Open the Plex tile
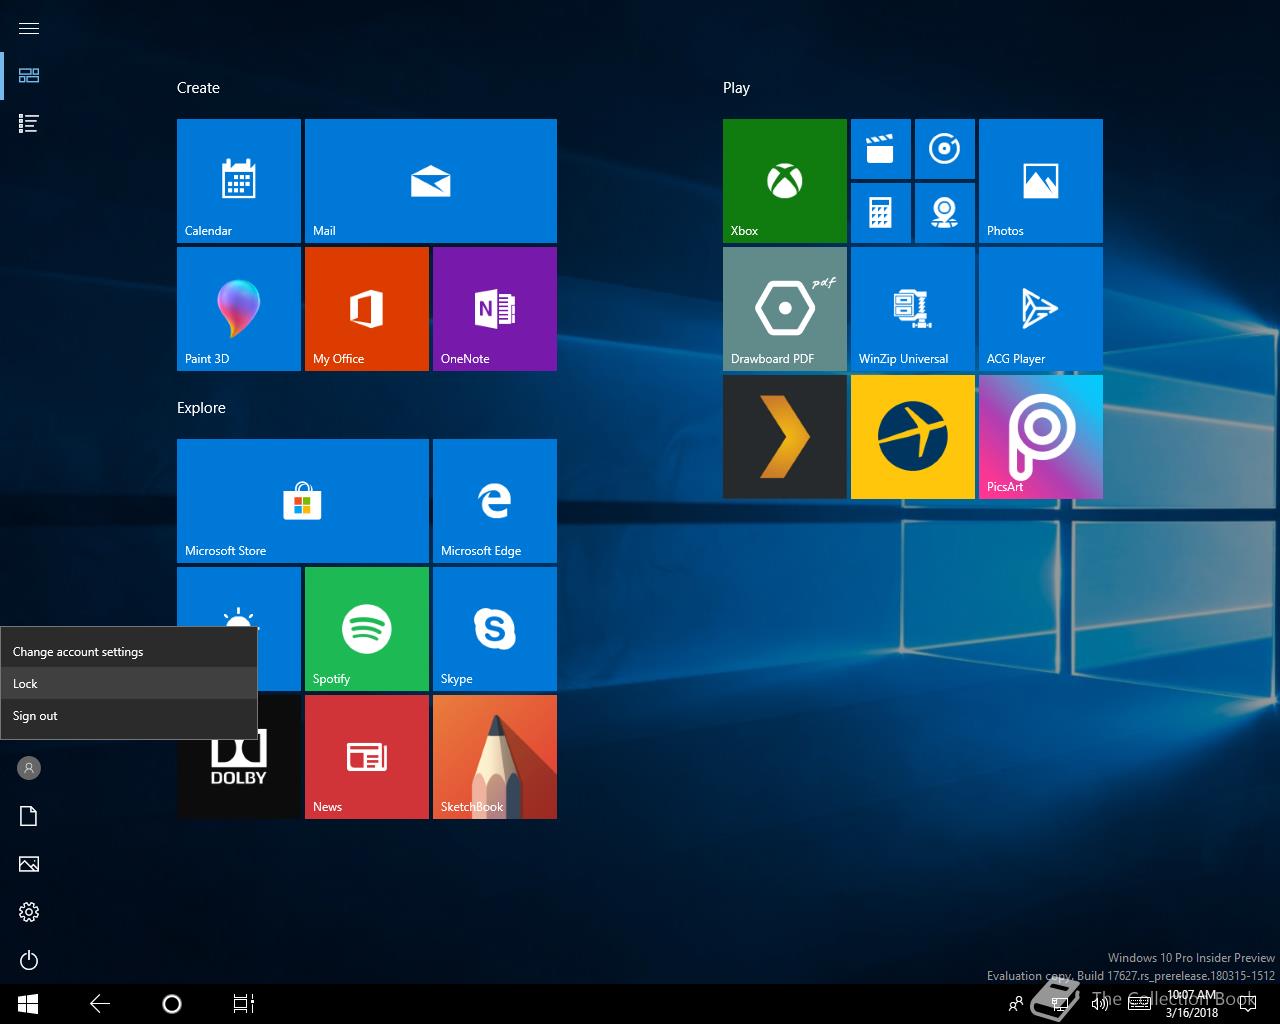Viewport: 1280px width, 1024px height. [785, 437]
